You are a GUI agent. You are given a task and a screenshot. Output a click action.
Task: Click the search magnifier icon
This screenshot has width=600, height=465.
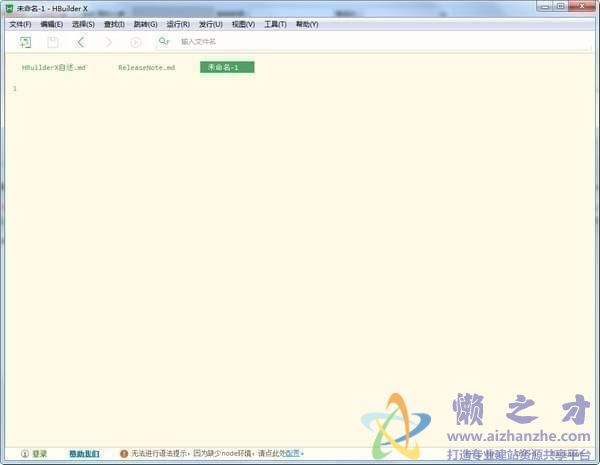point(164,41)
